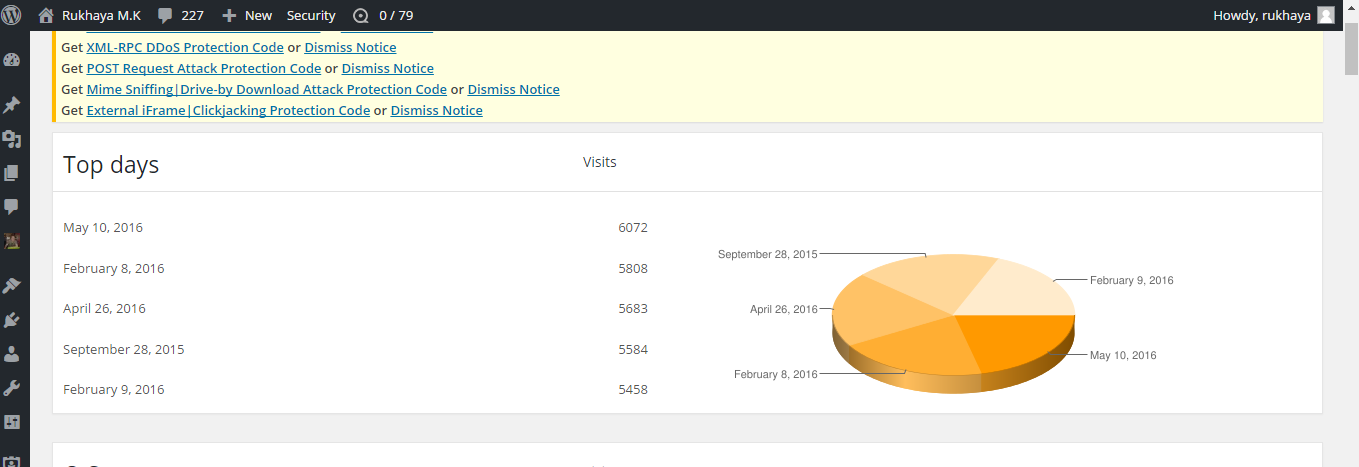Click the page vertical scrollbar
The image size is (1359, 467).
pyautogui.click(x=1350, y=250)
